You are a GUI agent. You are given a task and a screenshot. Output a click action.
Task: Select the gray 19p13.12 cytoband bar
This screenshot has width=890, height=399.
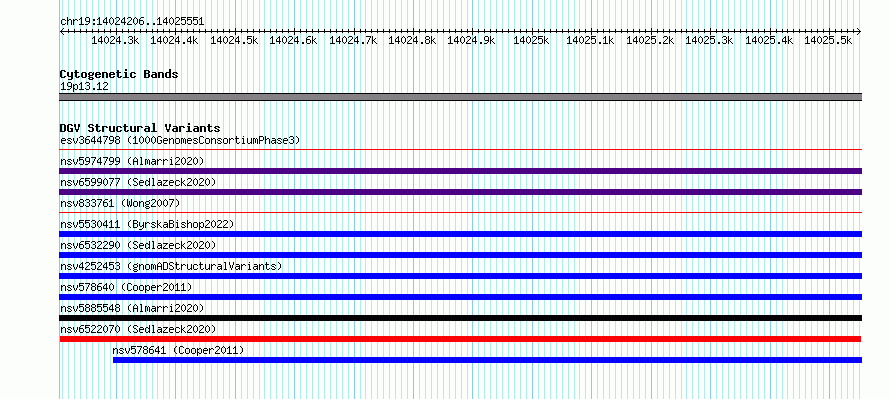pyautogui.click(x=461, y=97)
